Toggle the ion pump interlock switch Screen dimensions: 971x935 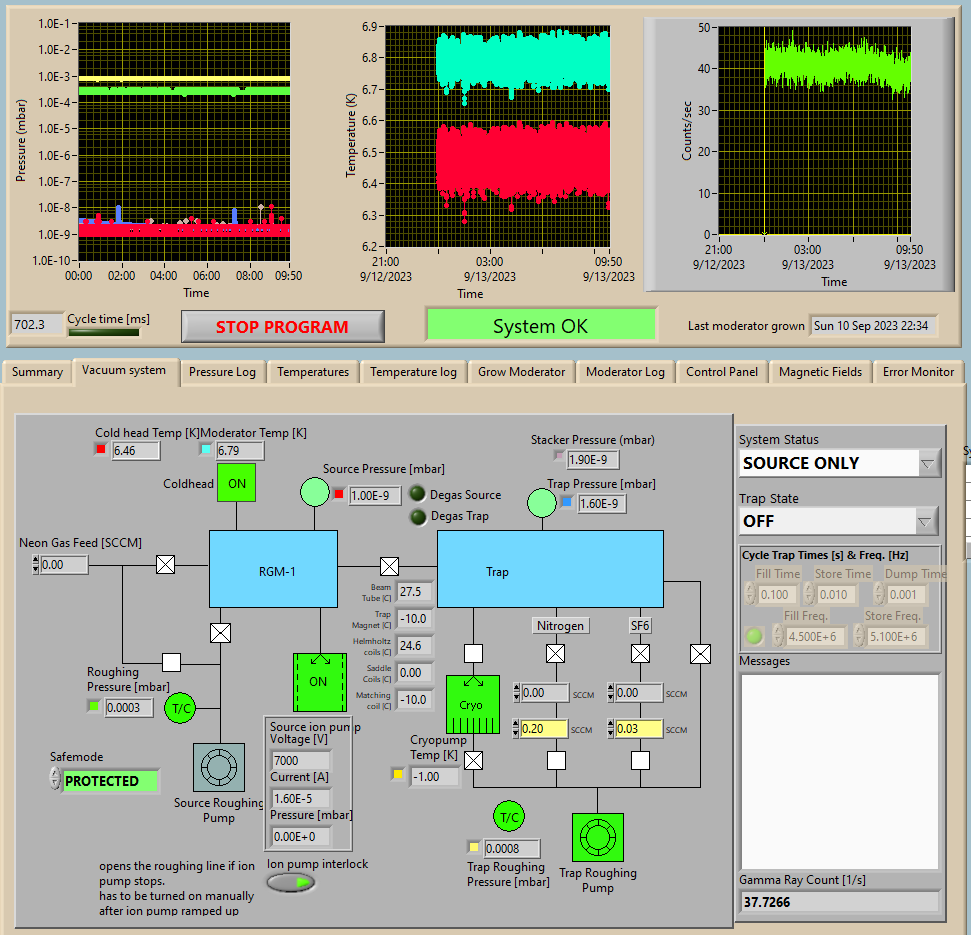click(291, 882)
